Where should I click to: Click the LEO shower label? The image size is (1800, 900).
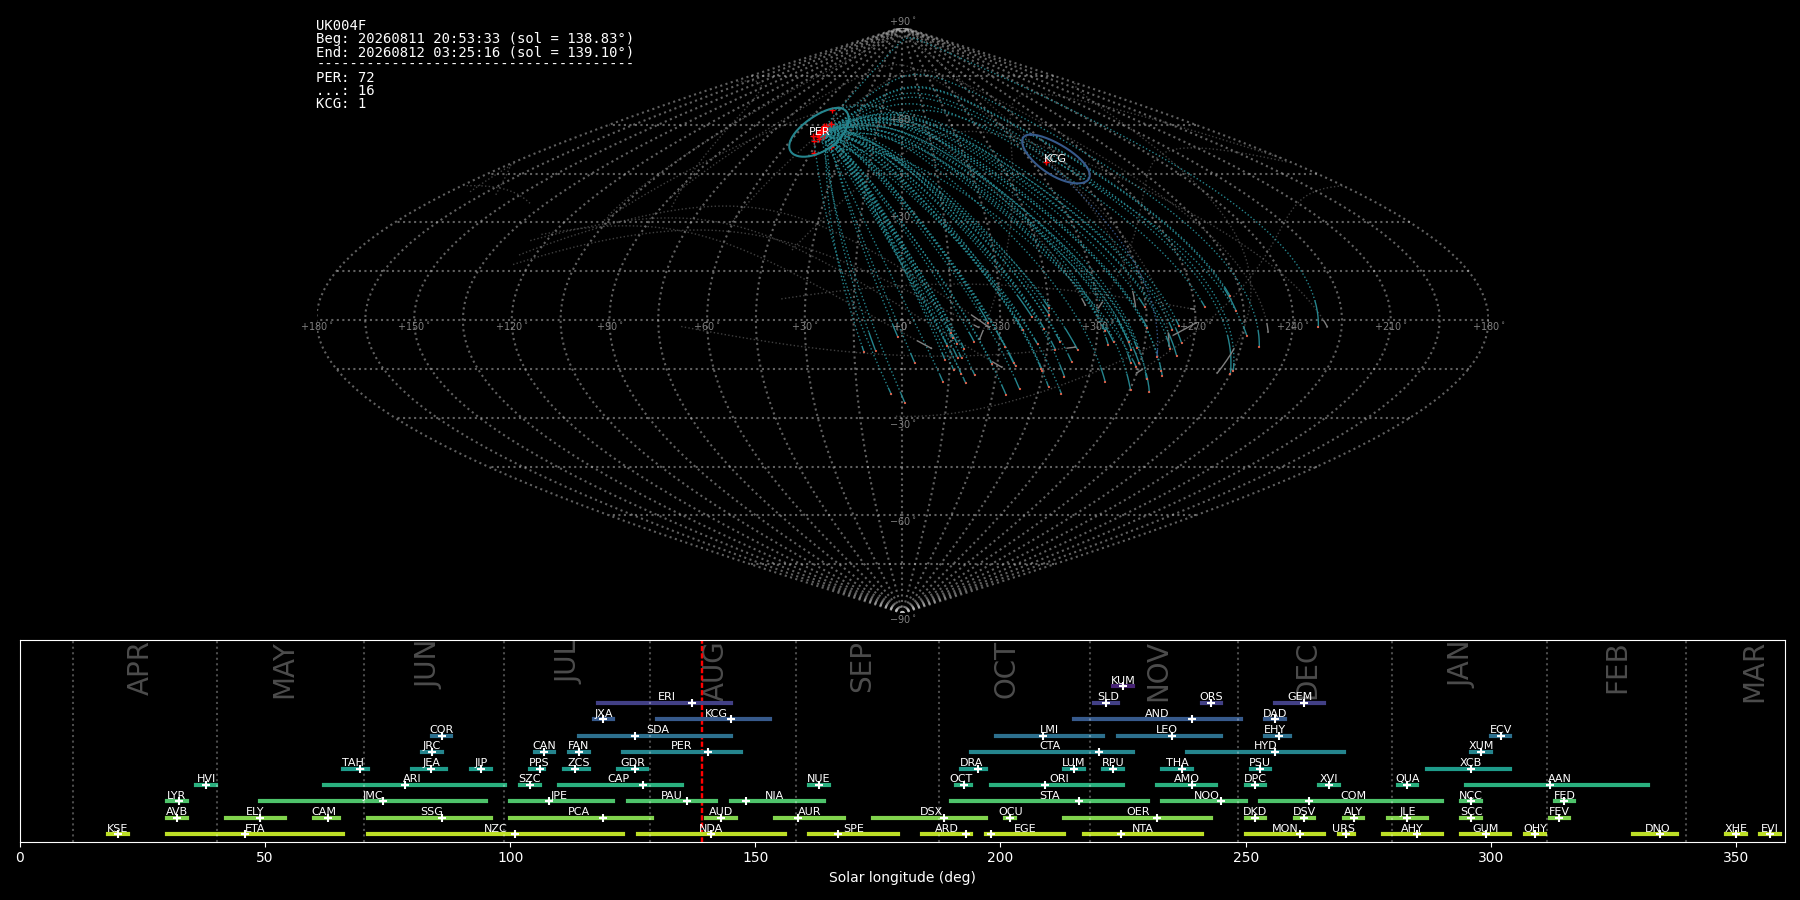1167,730
